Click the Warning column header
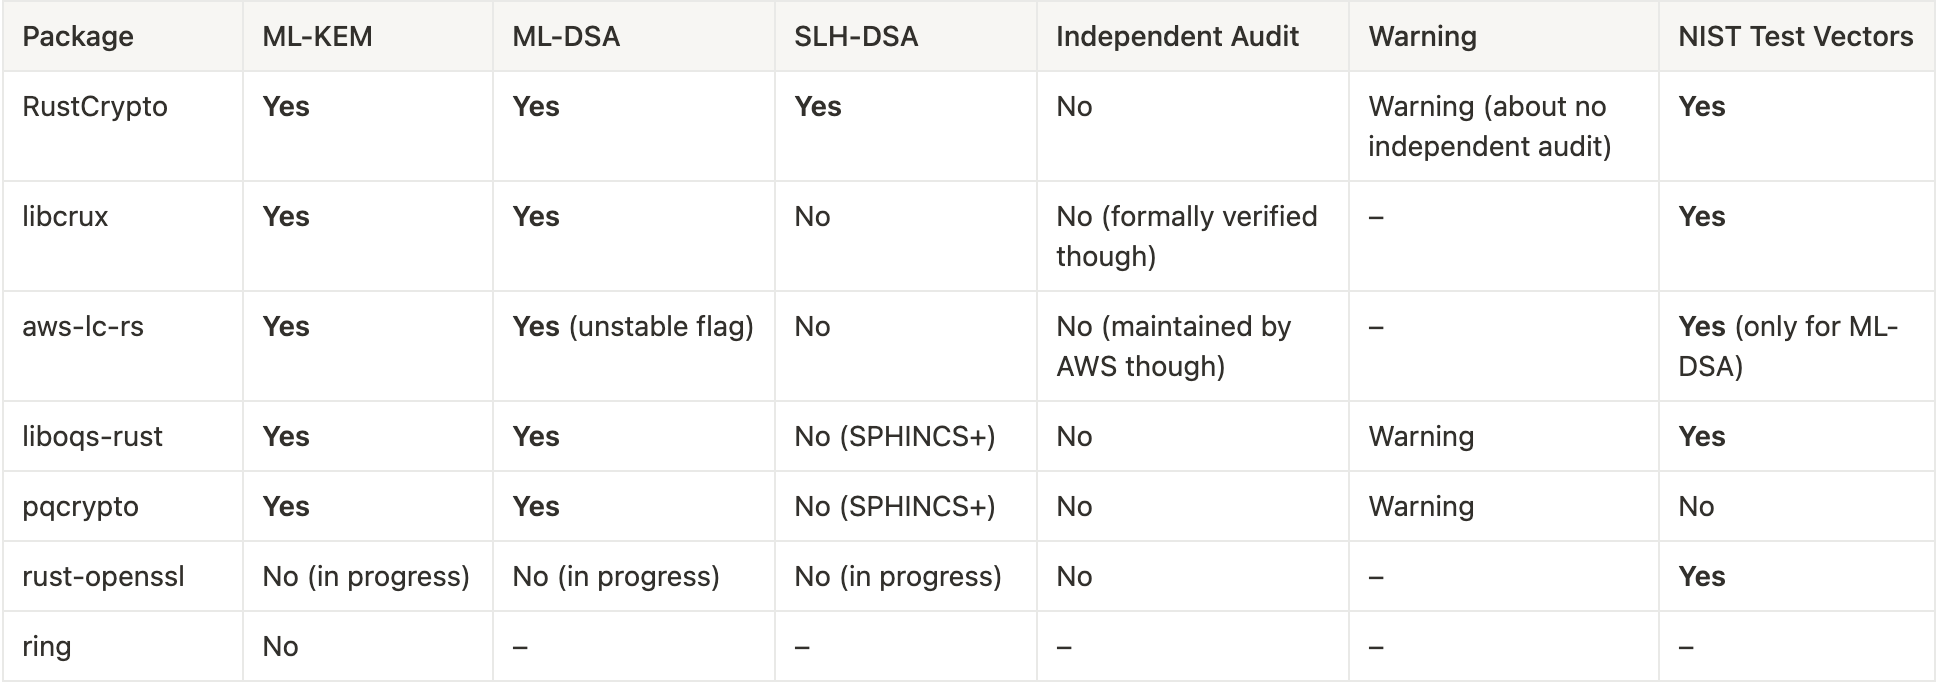The image size is (1938, 690). [1422, 37]
